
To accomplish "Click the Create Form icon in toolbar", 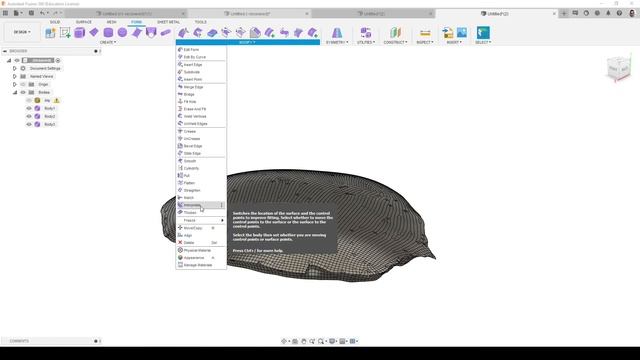I will point(50,33).
